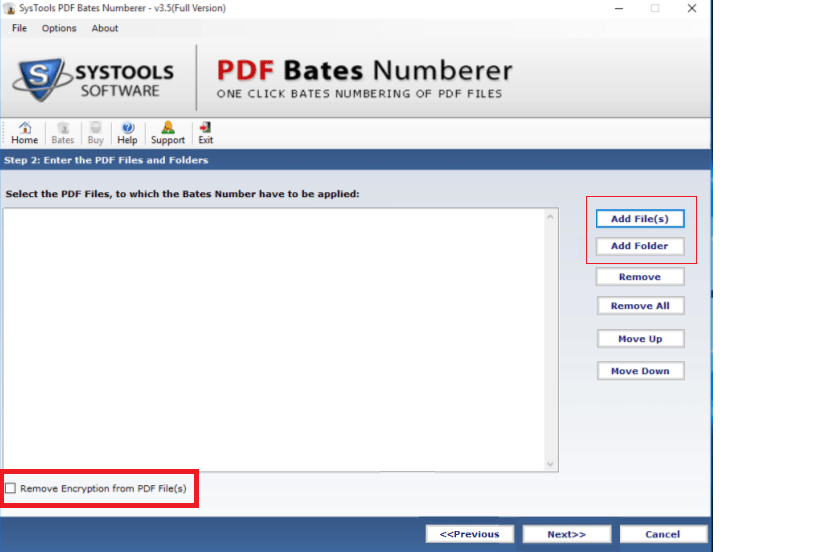Go back with <<Previous button
Image resolution: width=819 pixels, height=552 pixels.
tap(470, 534)
